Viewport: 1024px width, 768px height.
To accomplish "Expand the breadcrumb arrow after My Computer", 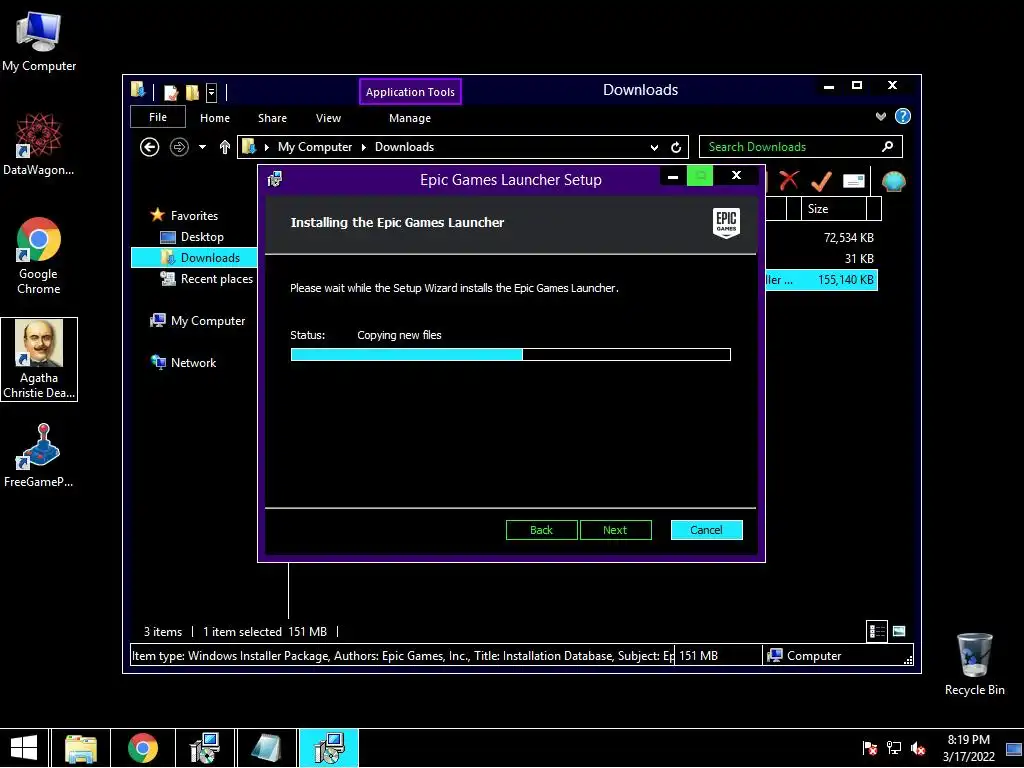I will coord(364,147).
